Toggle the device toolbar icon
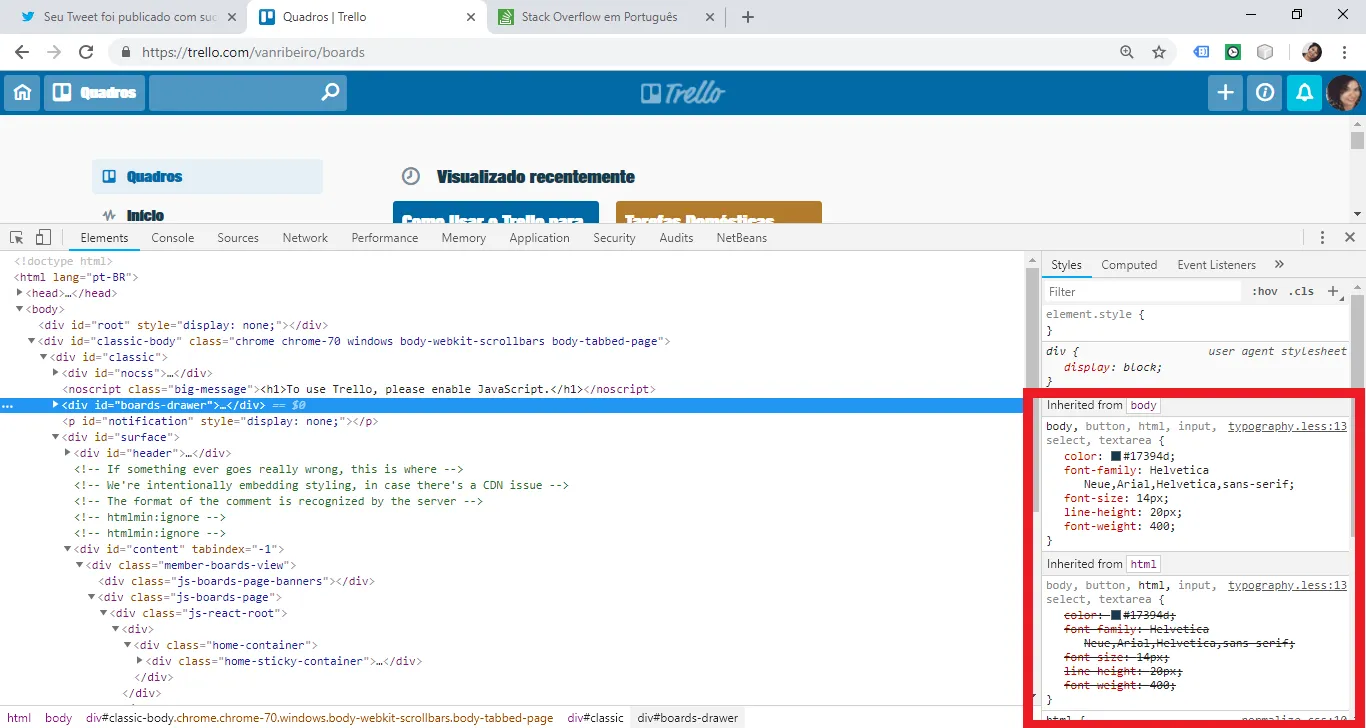 click(43, 238)
